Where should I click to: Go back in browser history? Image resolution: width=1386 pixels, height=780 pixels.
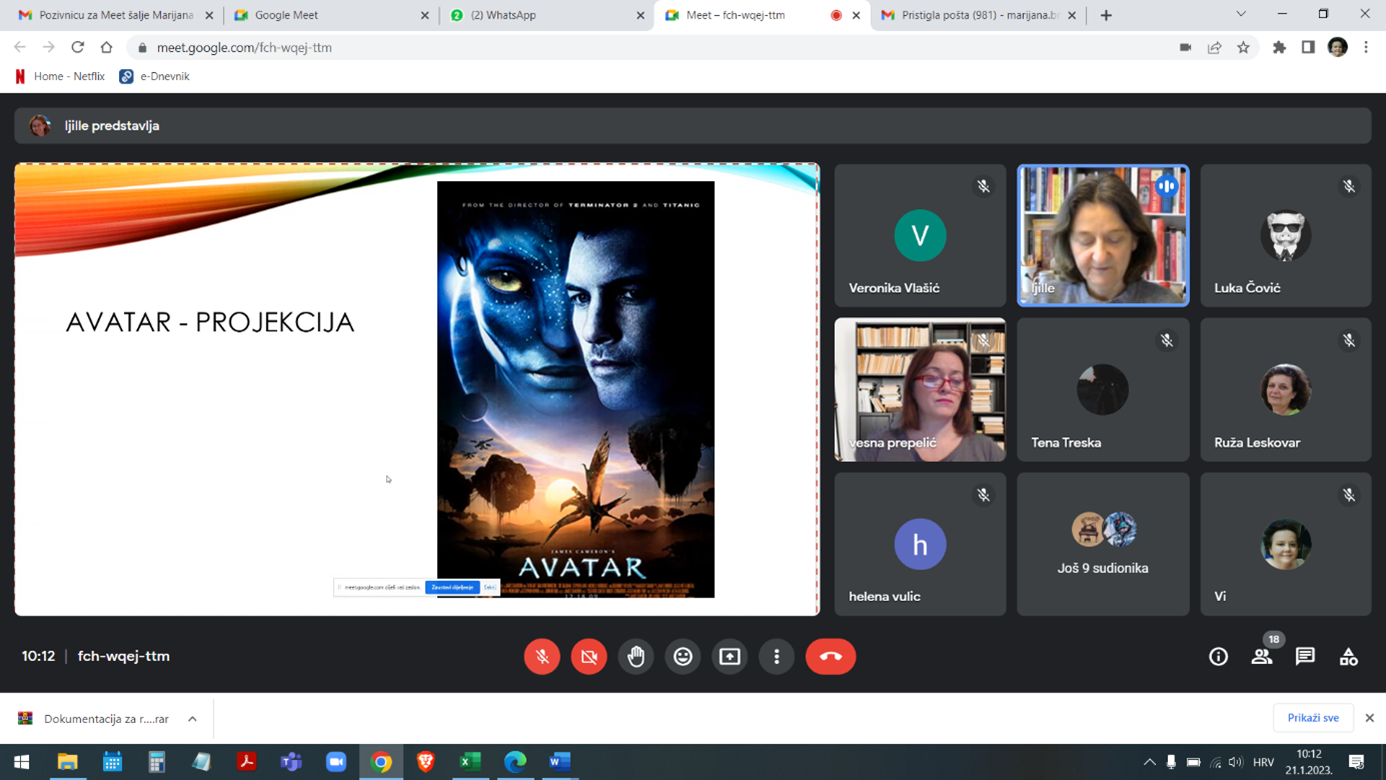coord(20,47)
